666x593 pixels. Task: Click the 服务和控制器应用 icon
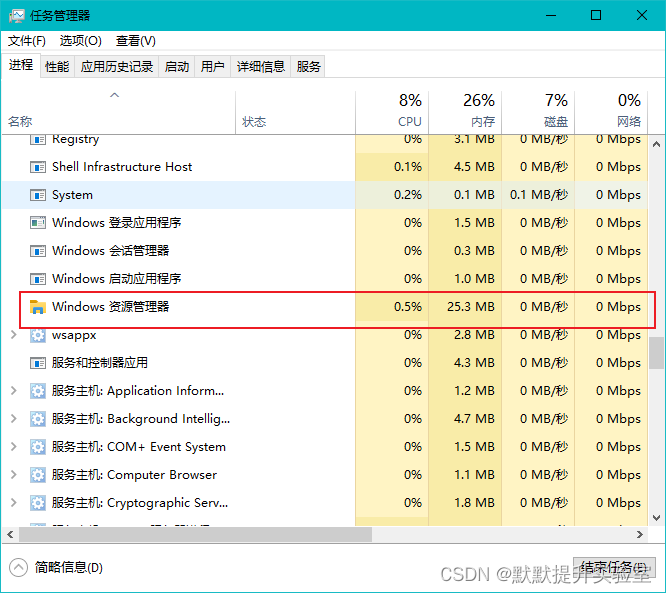[x=38, y=363]
